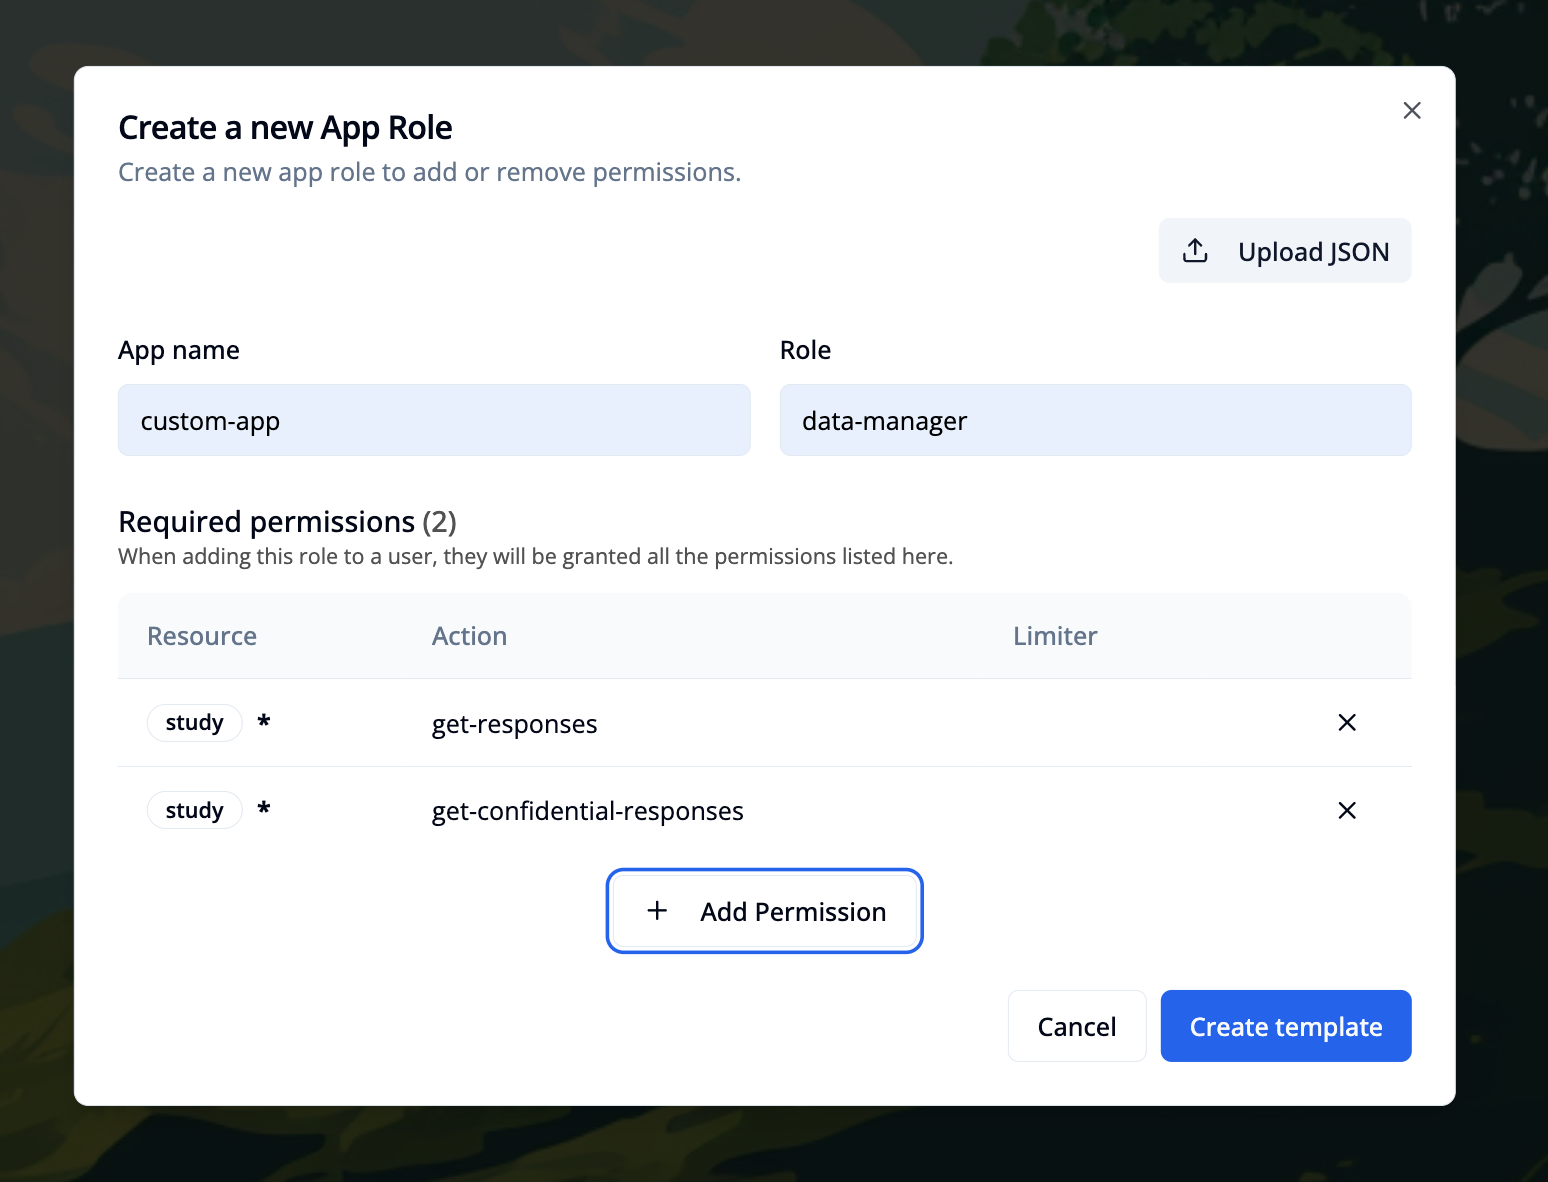Image resolution: width=1548 pixels, height=1182 pixels.
Task: Click the asterisk next to the first study badge
Action: (x=263, y=722)
